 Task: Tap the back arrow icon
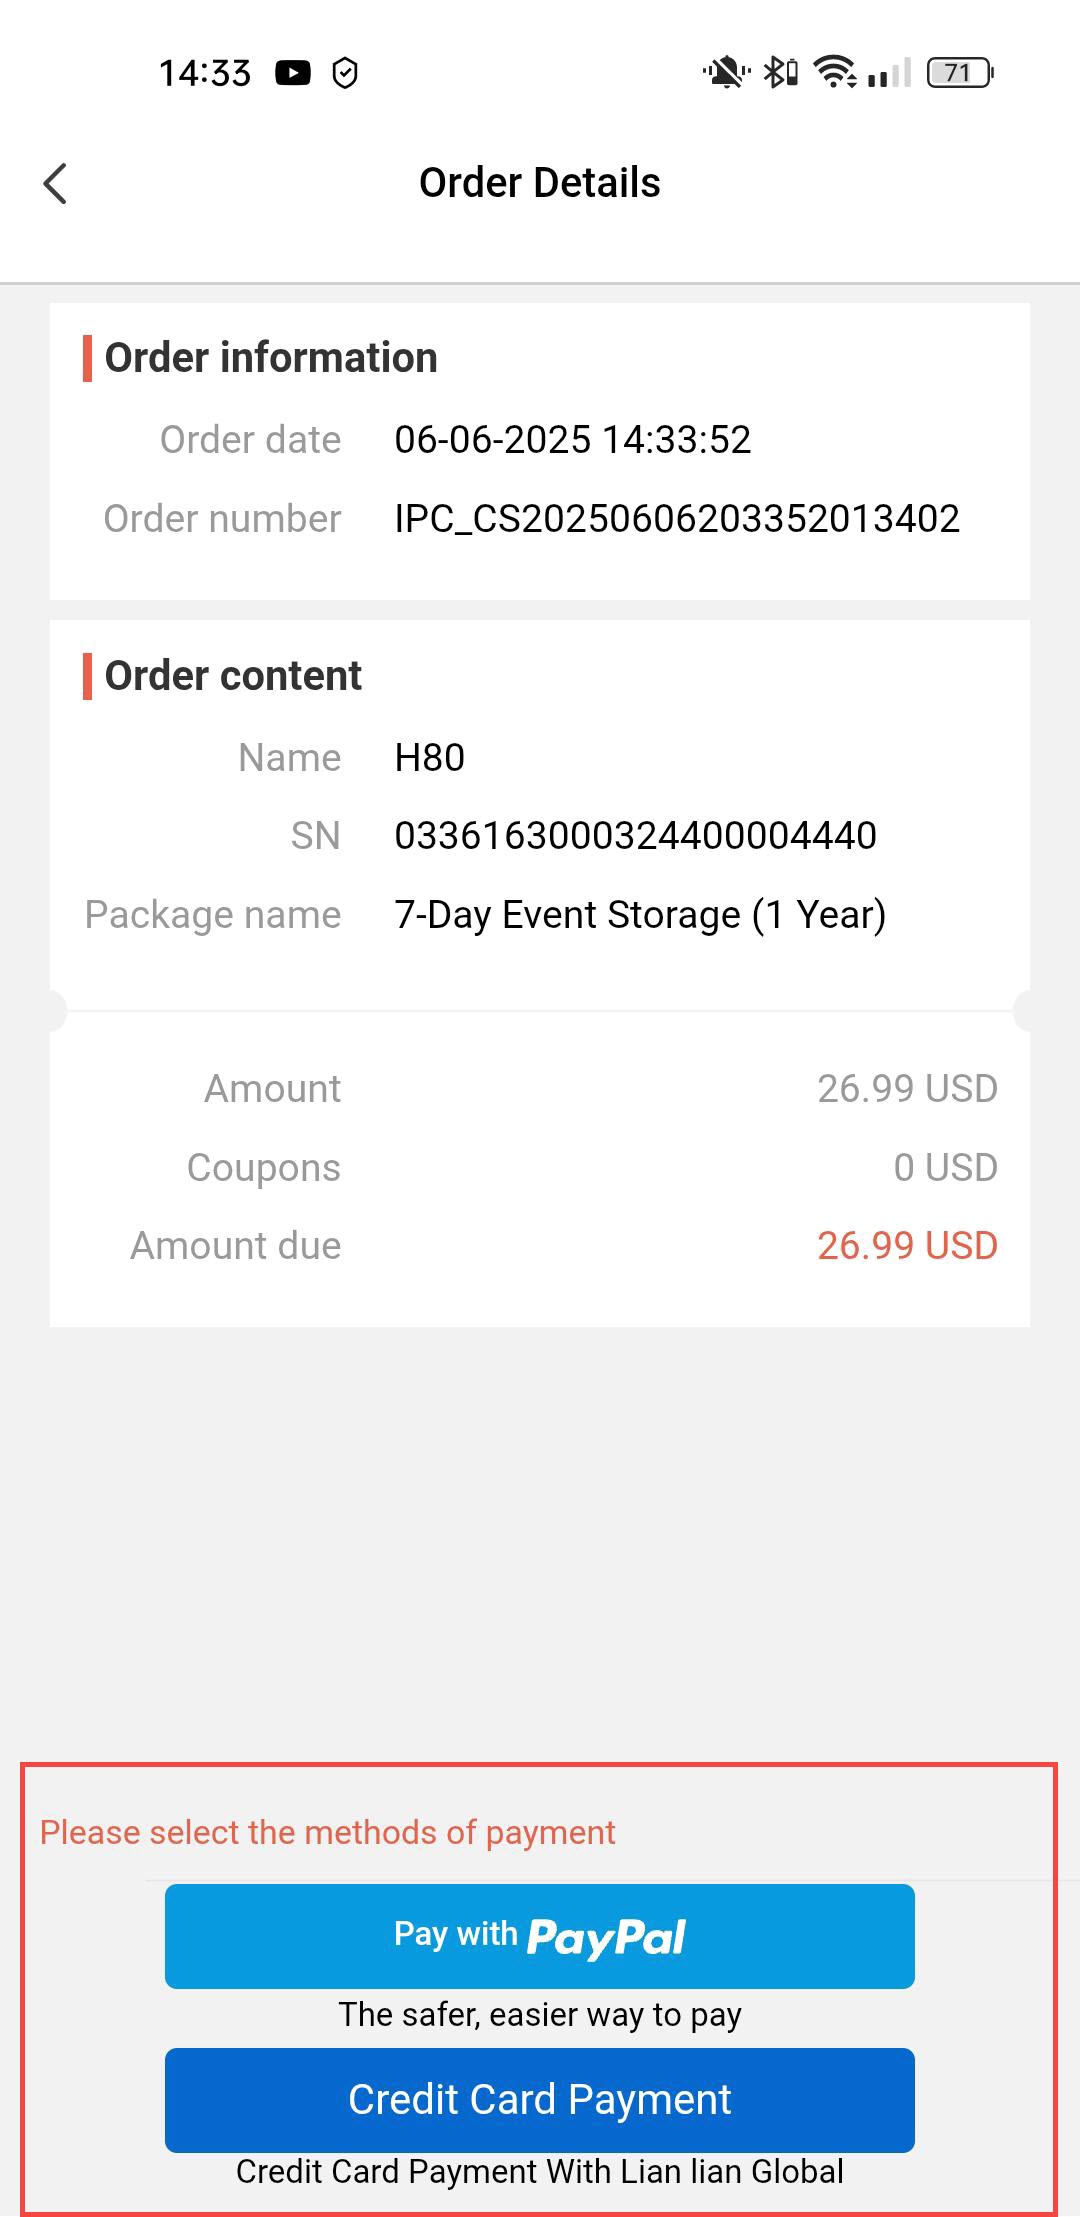coord(56,184)
